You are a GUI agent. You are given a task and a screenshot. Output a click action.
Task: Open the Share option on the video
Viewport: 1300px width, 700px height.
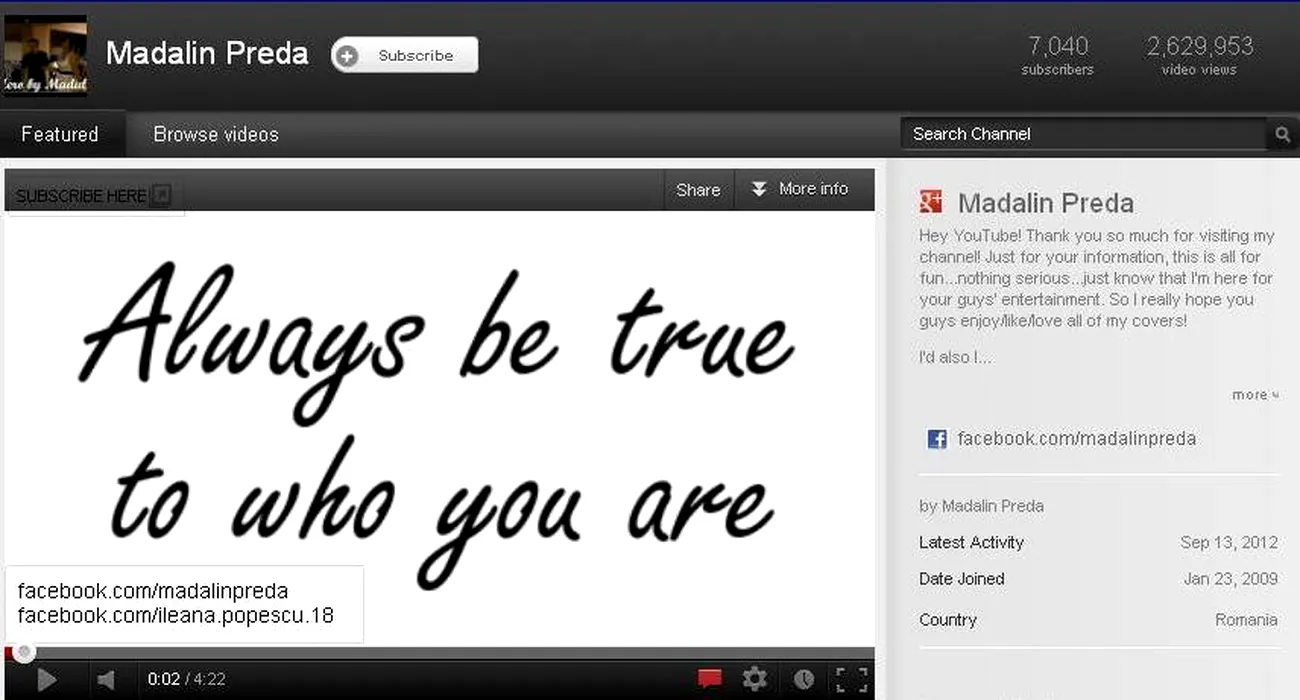pos(698,189)
